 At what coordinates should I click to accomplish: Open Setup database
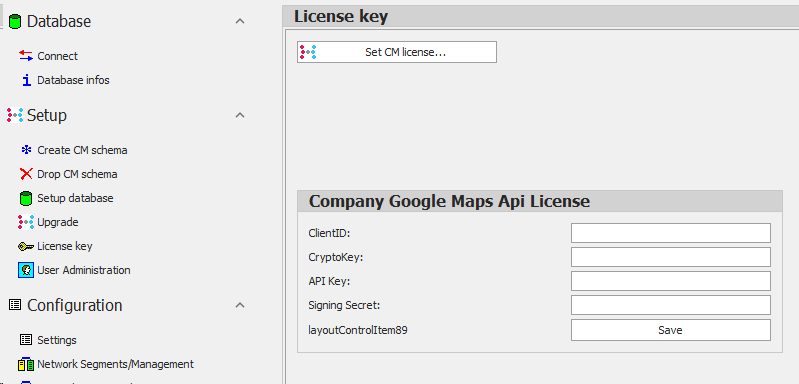pyautogui.click(x=75, y=198)
